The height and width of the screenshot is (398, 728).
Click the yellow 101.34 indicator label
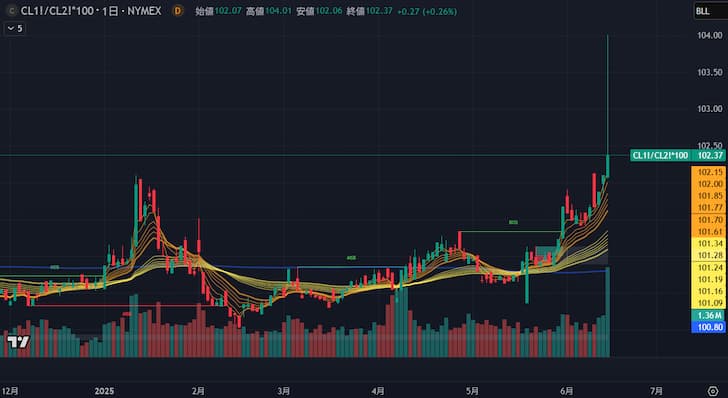(708, 244)
